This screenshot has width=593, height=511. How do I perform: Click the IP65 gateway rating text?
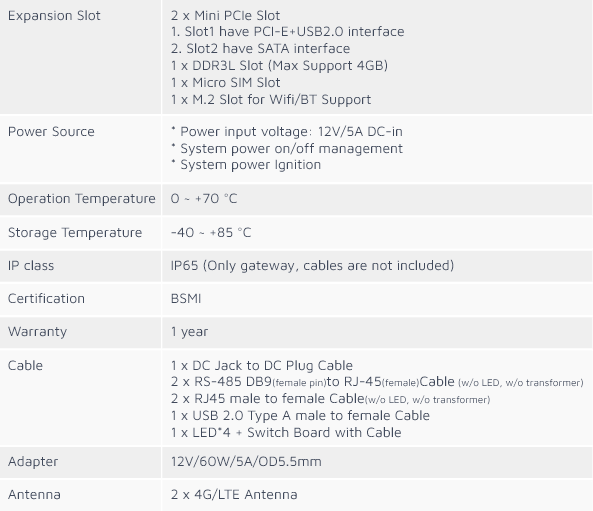312,266
